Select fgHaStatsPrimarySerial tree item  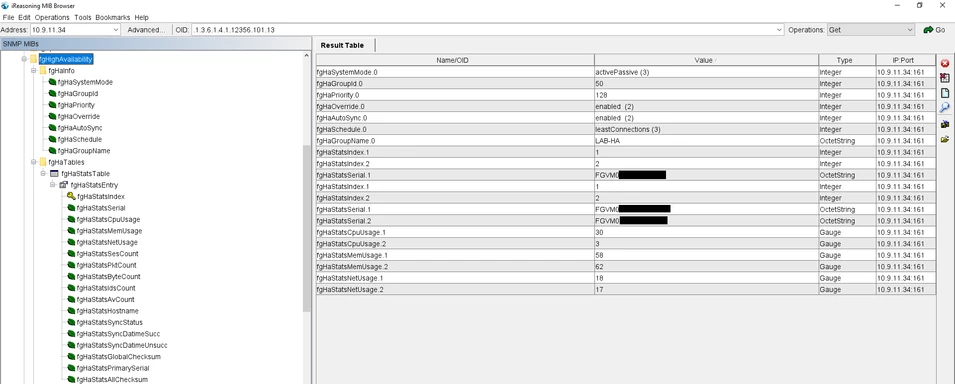point(113,368)
